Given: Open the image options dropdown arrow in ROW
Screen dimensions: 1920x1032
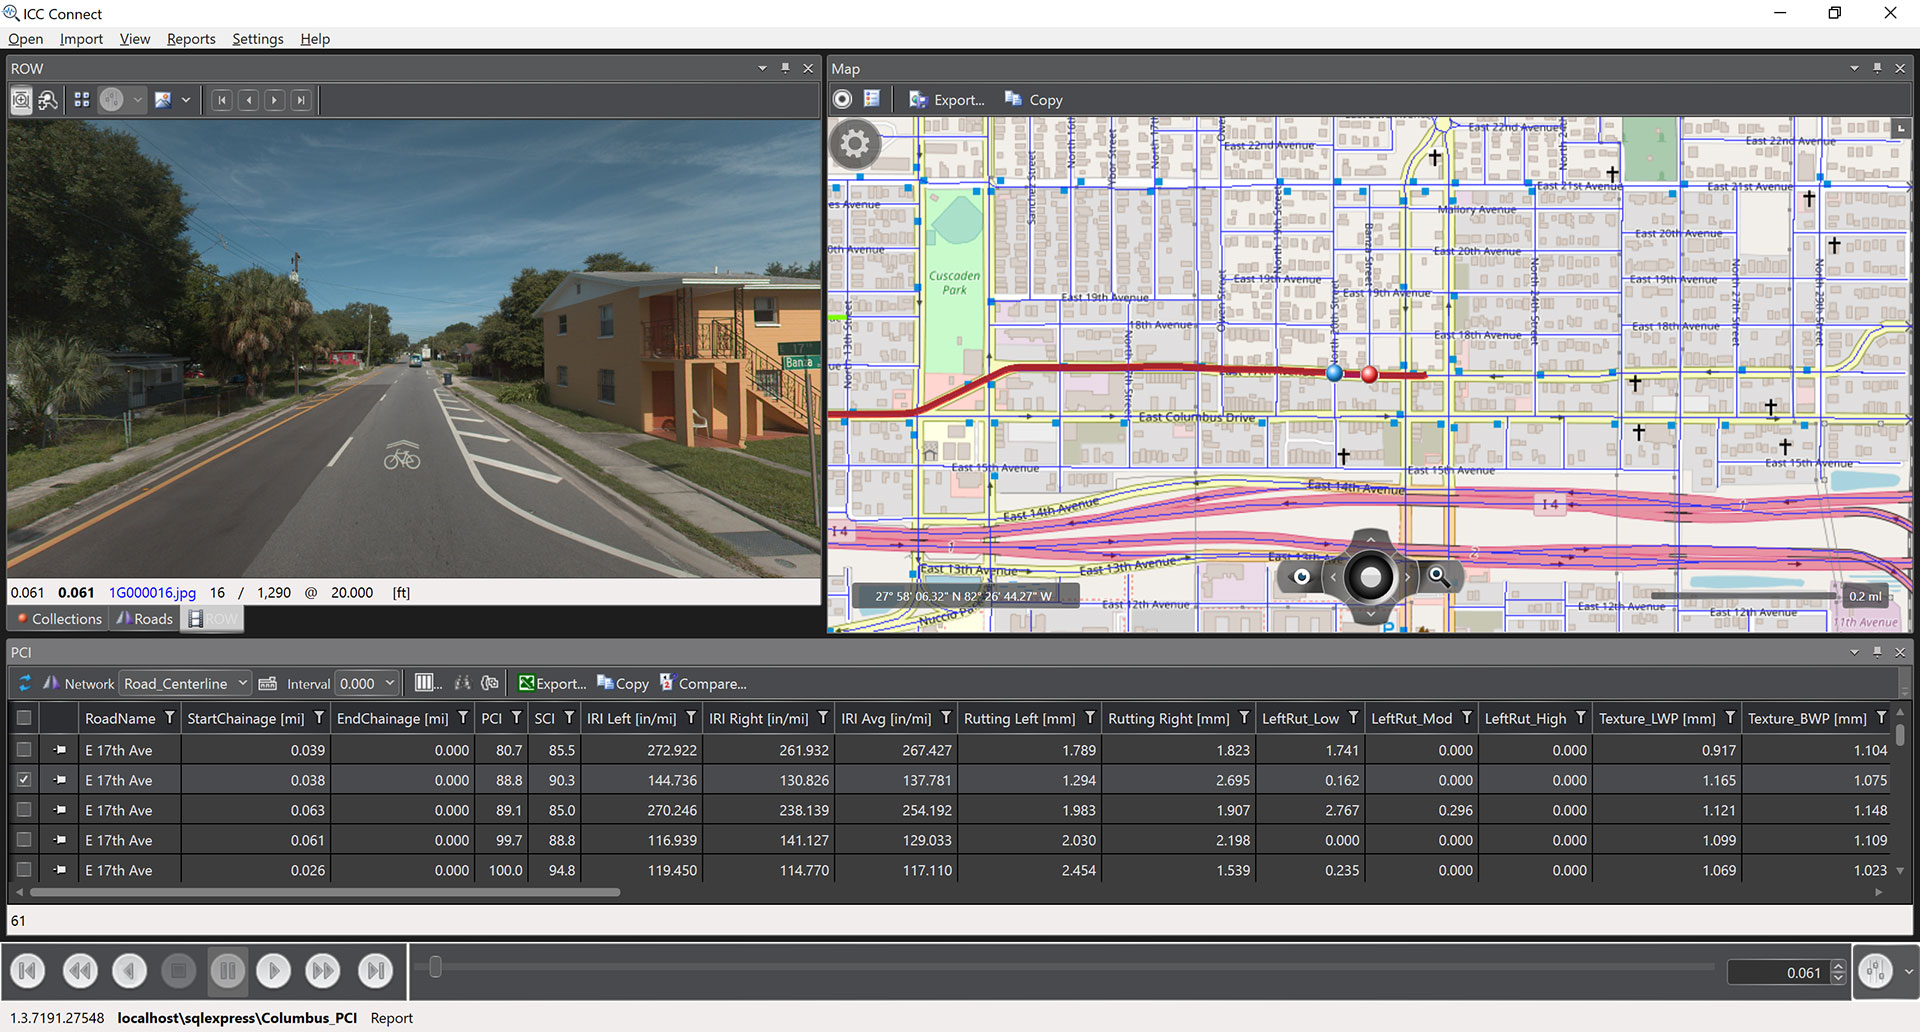Looking at the screenshot, I should tap(186, 100).
